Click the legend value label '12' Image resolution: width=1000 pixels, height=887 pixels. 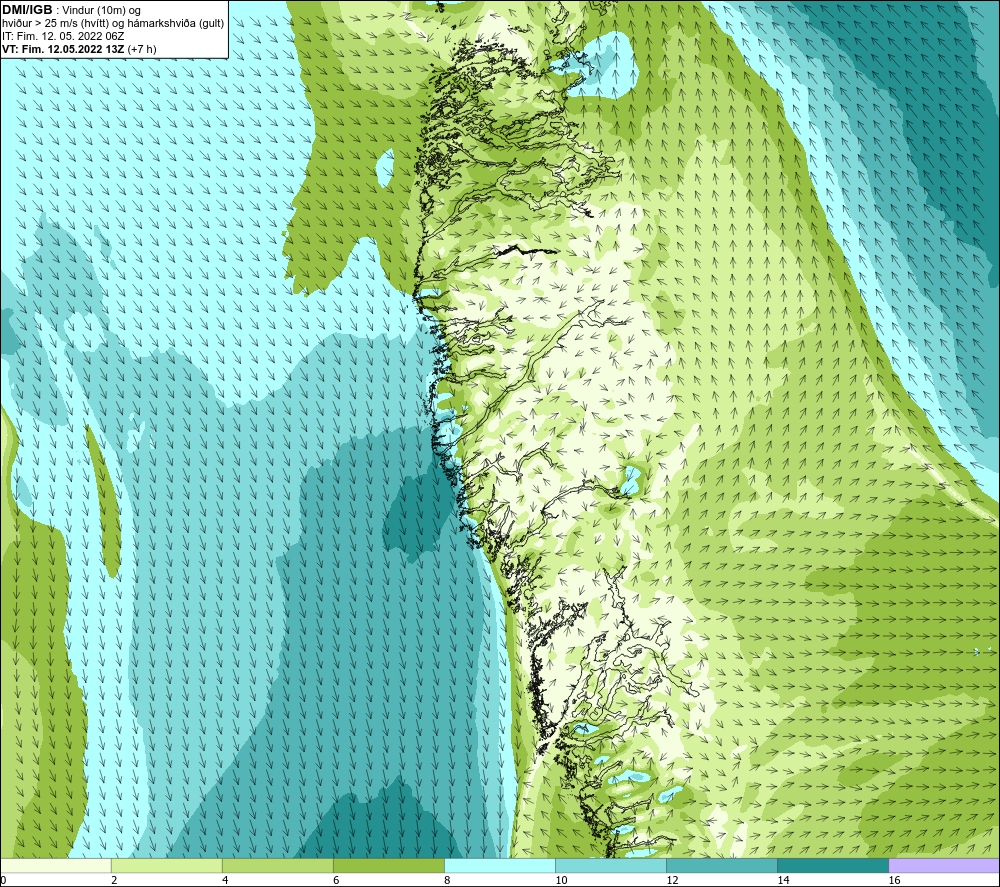click(x=672, y=880)
